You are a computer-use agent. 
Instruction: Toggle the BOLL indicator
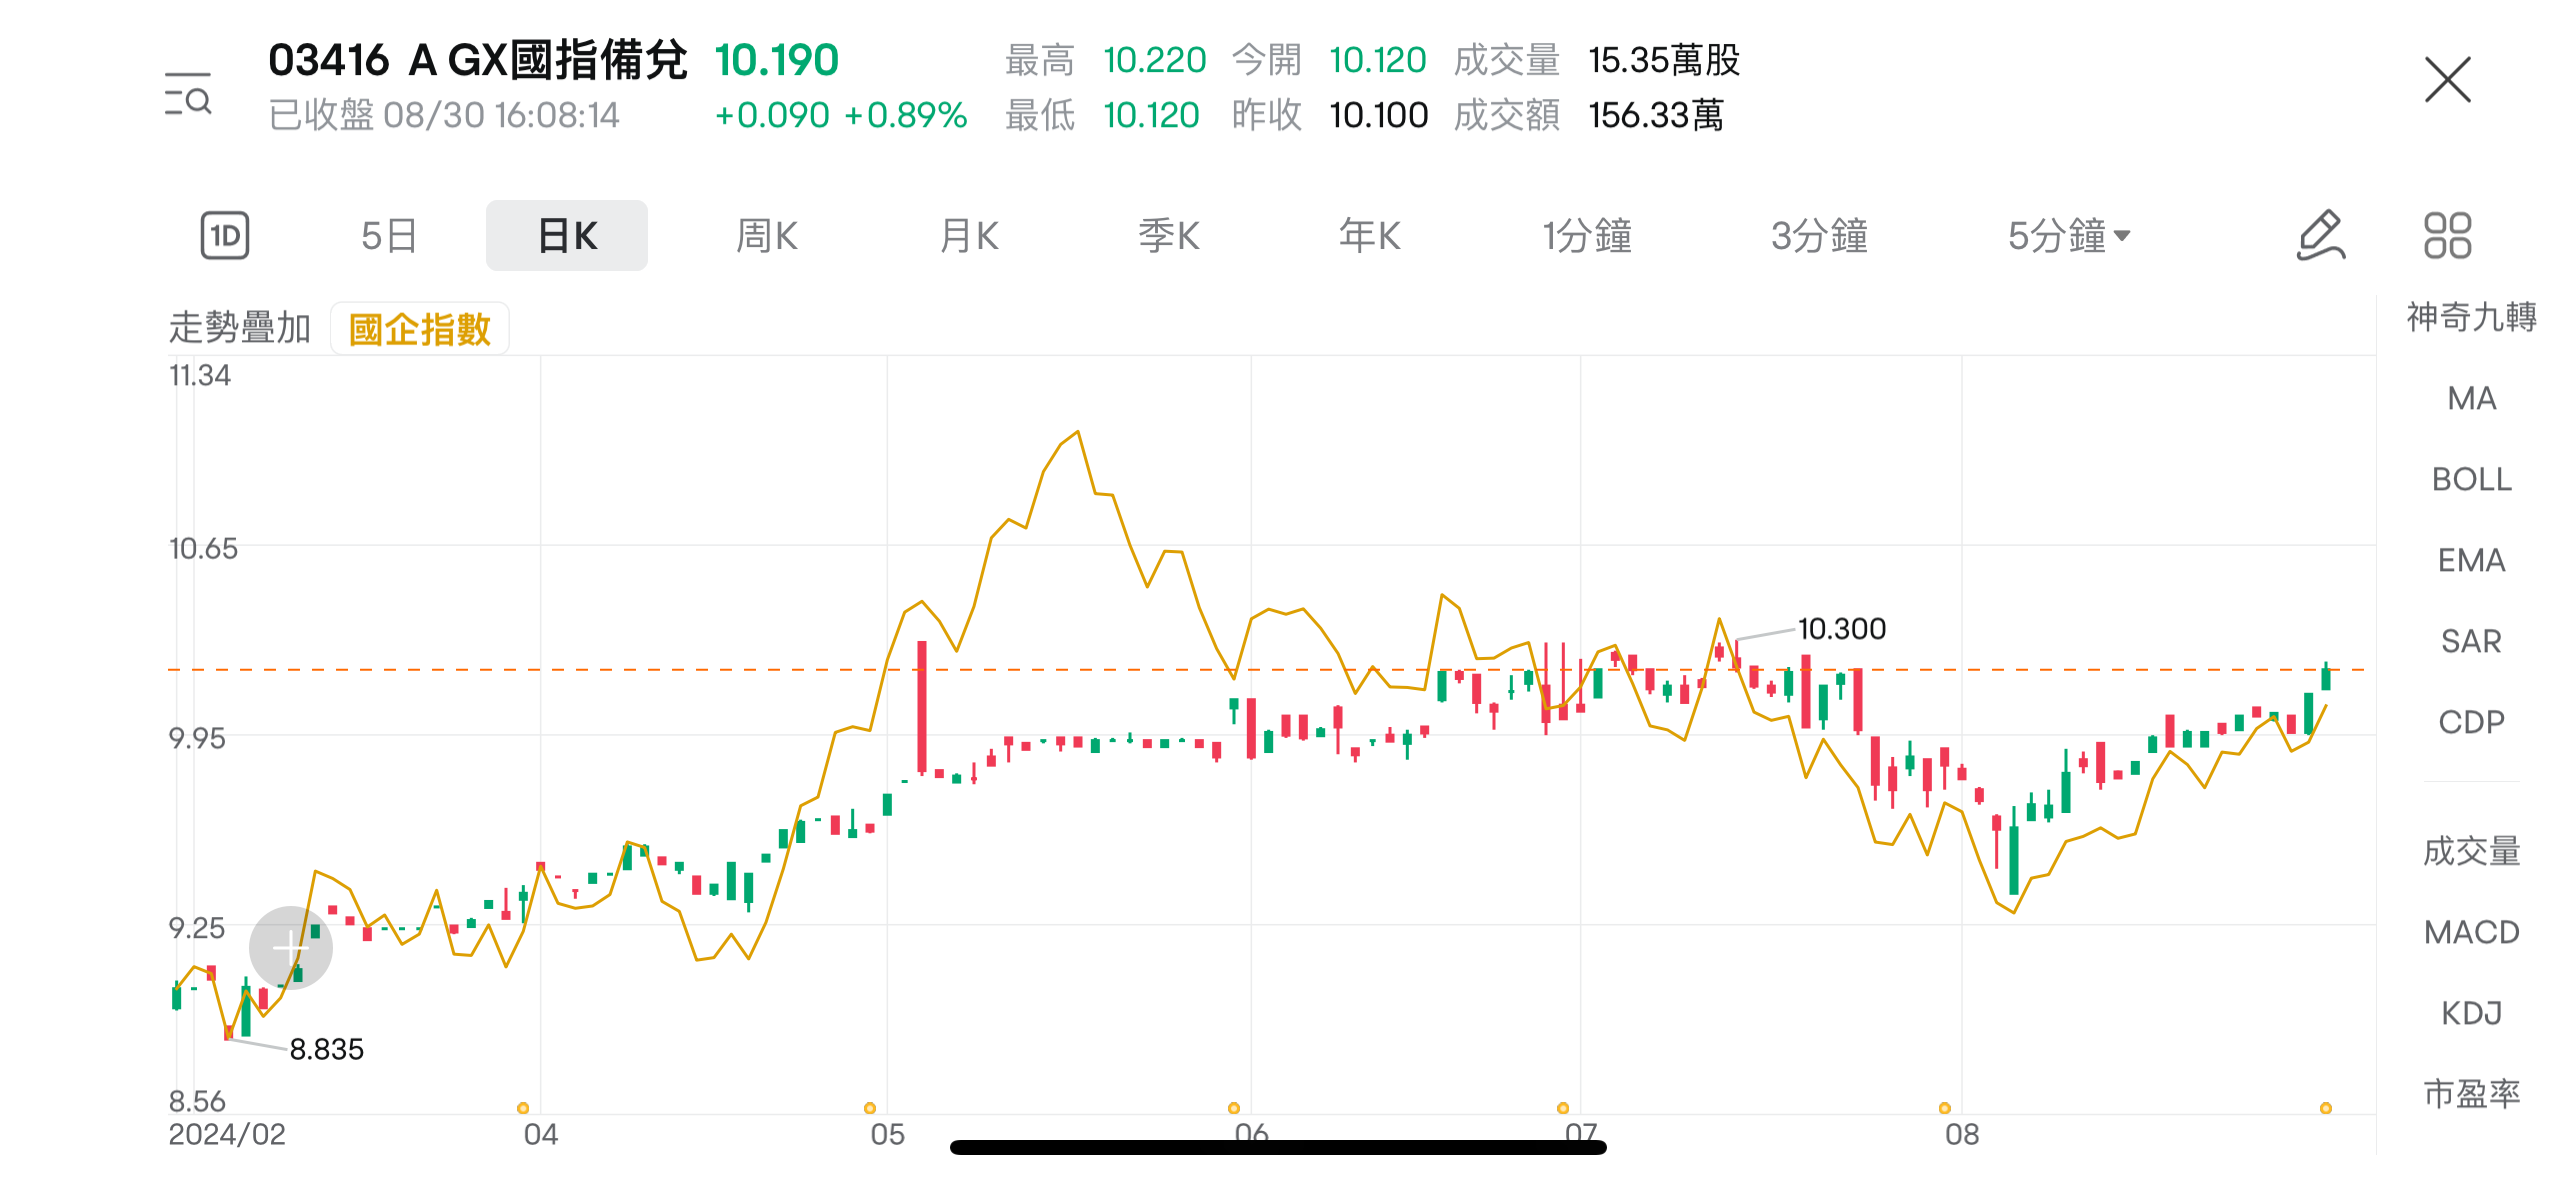(x=2471, y=479)
